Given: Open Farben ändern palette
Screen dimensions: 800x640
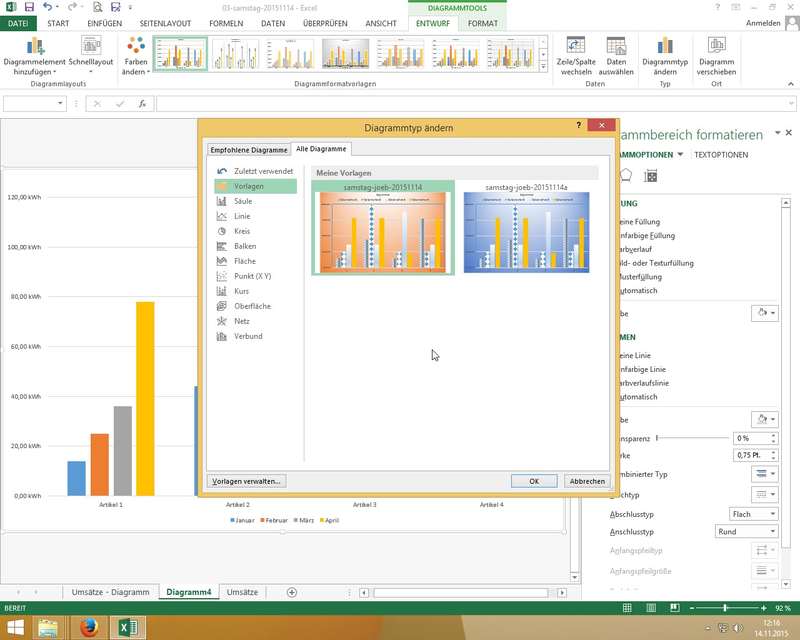Looking at the screenshot, I should tap(135, 55).
